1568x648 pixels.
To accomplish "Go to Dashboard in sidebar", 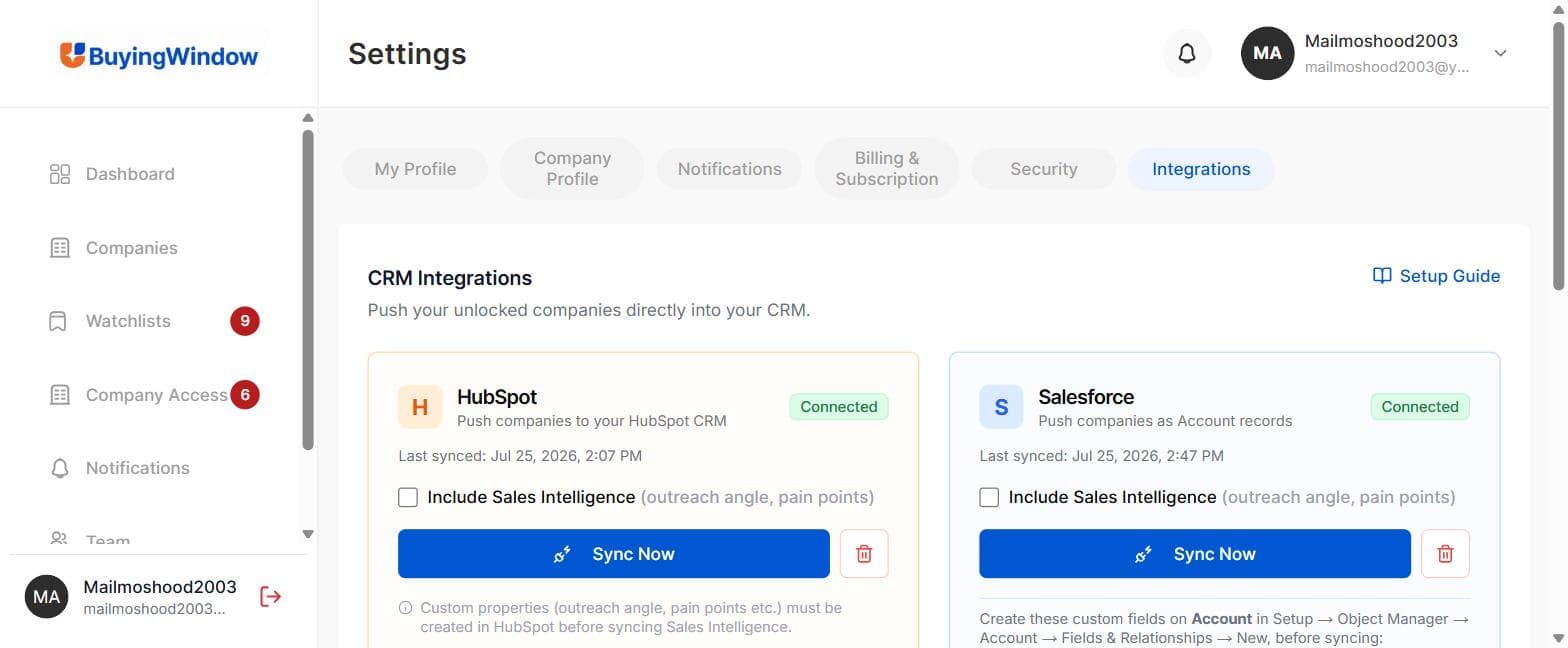I will (x=130, y=174).
